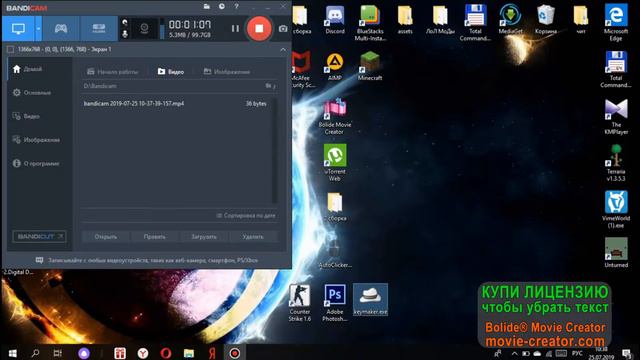Collapse Bandicam panel with chevron

click(283, 49)
